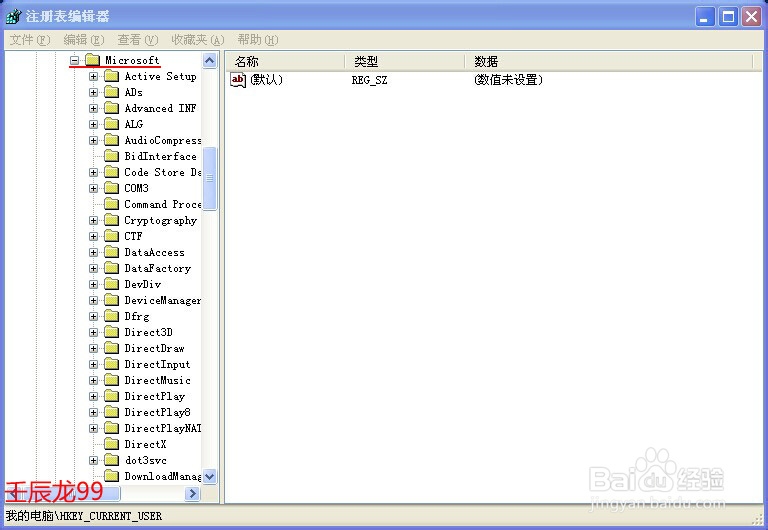Viewport: 768px width, 530px height.
Task: Click the ALG folder icon
Action: coord(112,124)
